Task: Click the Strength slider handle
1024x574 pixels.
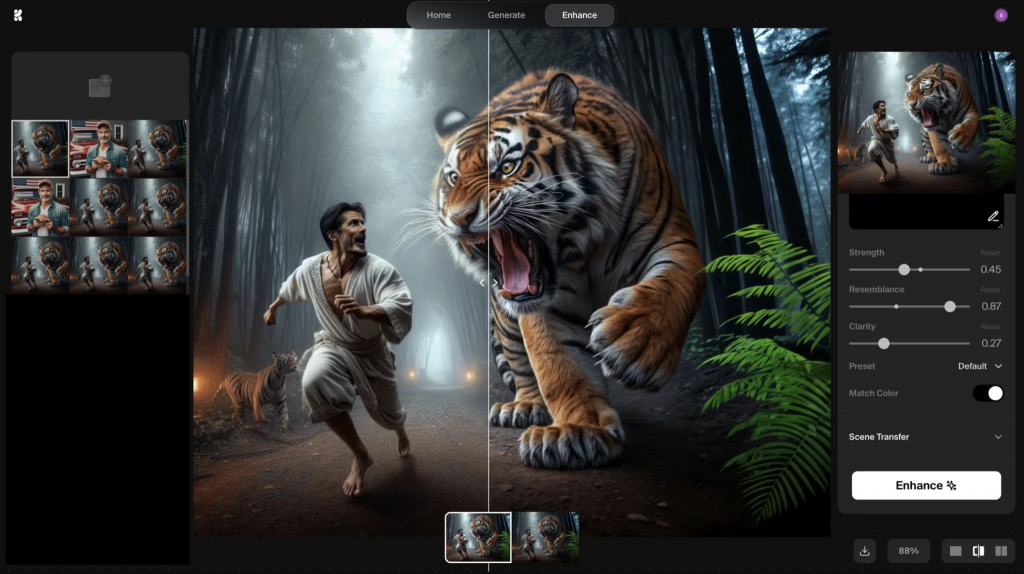Action: (904, 270)
